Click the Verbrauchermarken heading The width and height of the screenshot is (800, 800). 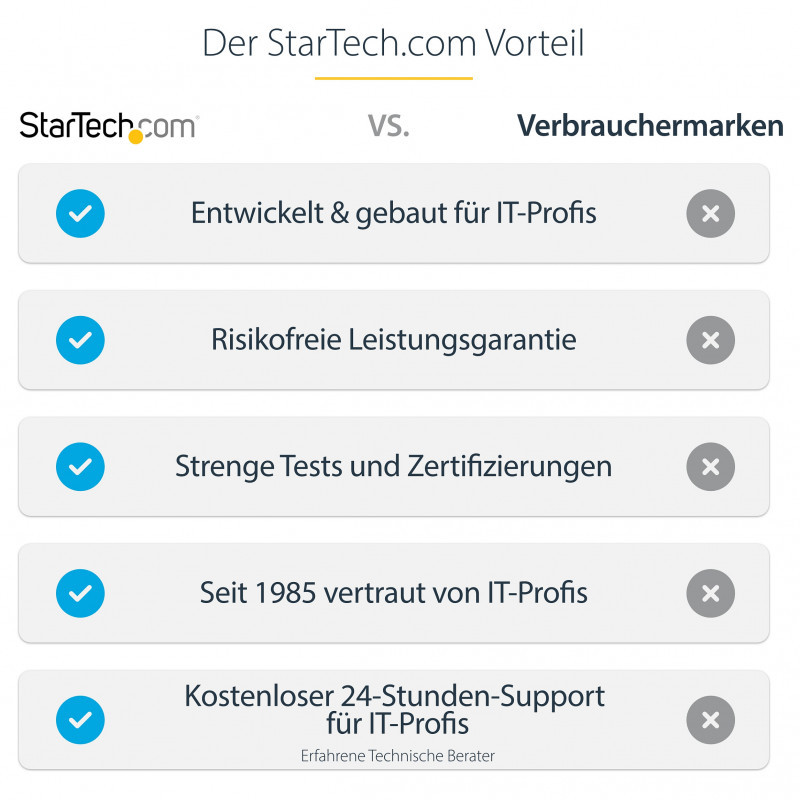pos(650,127)
